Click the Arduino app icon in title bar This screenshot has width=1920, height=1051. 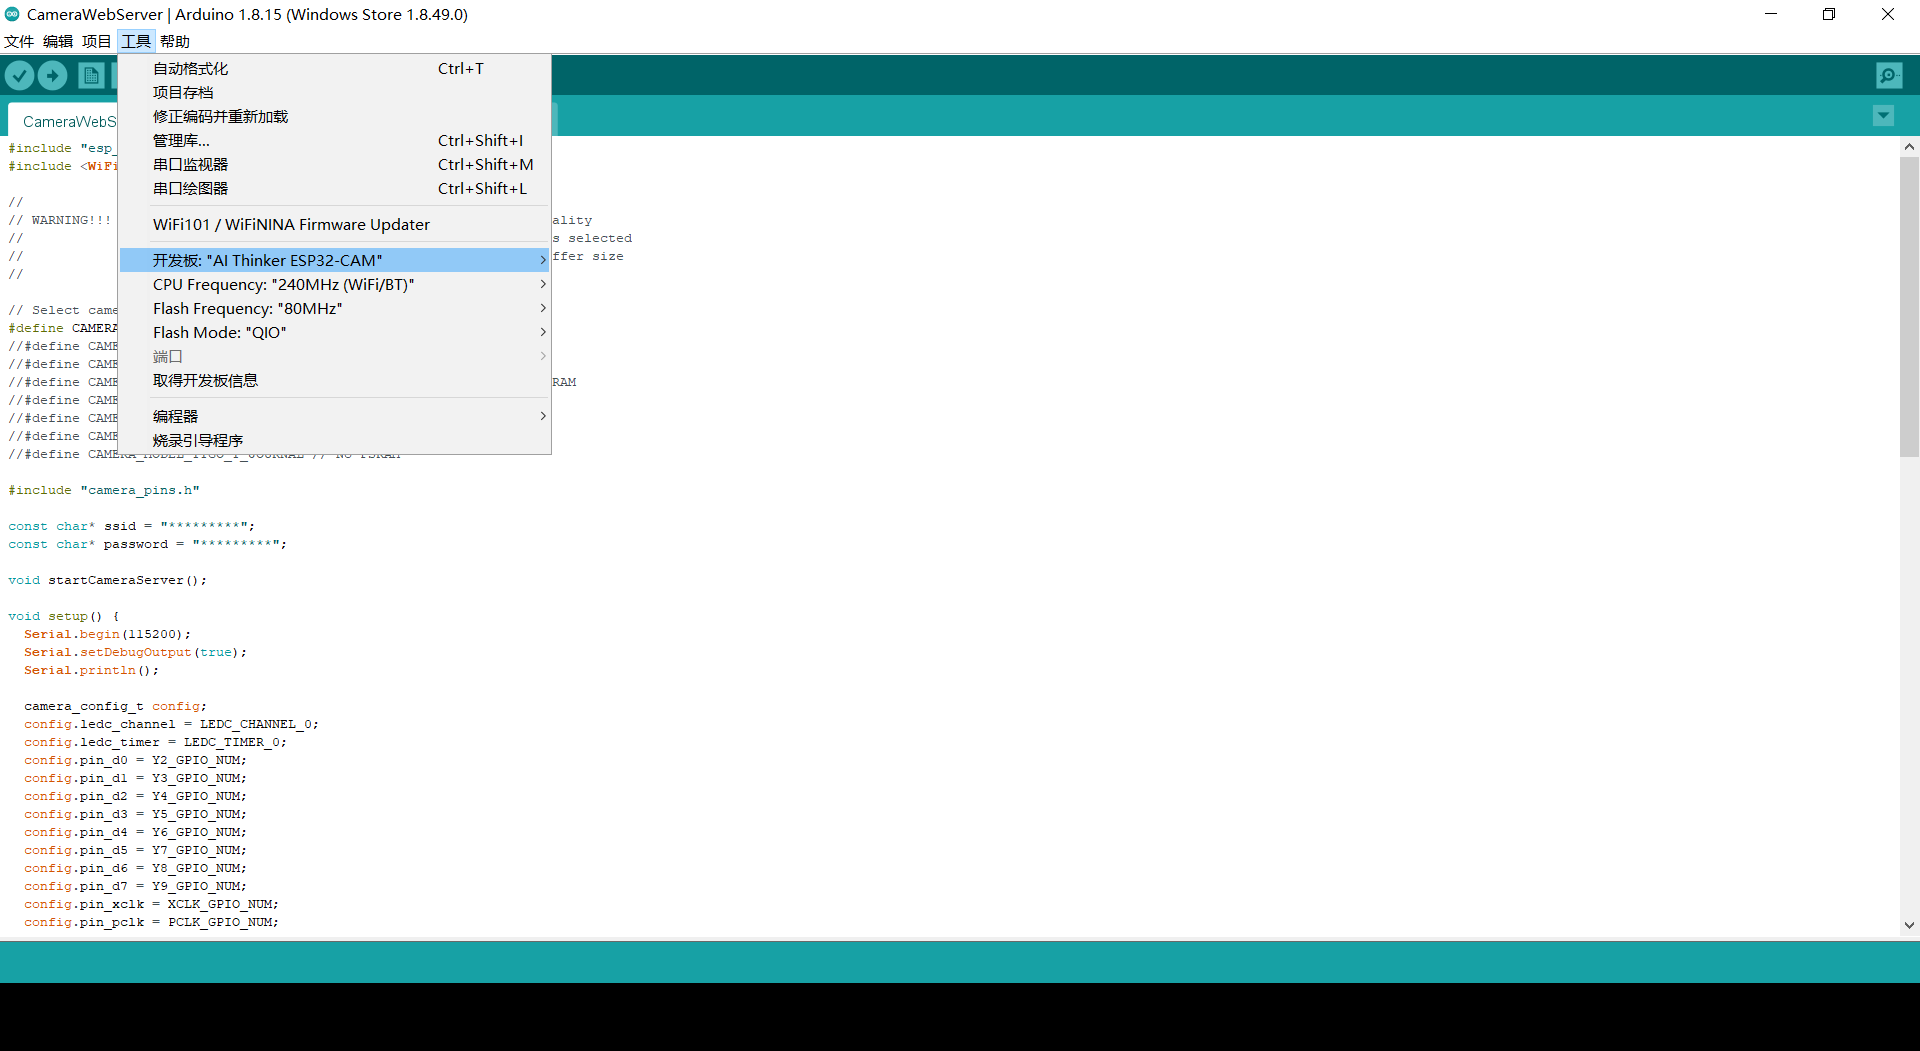point(12,14)
